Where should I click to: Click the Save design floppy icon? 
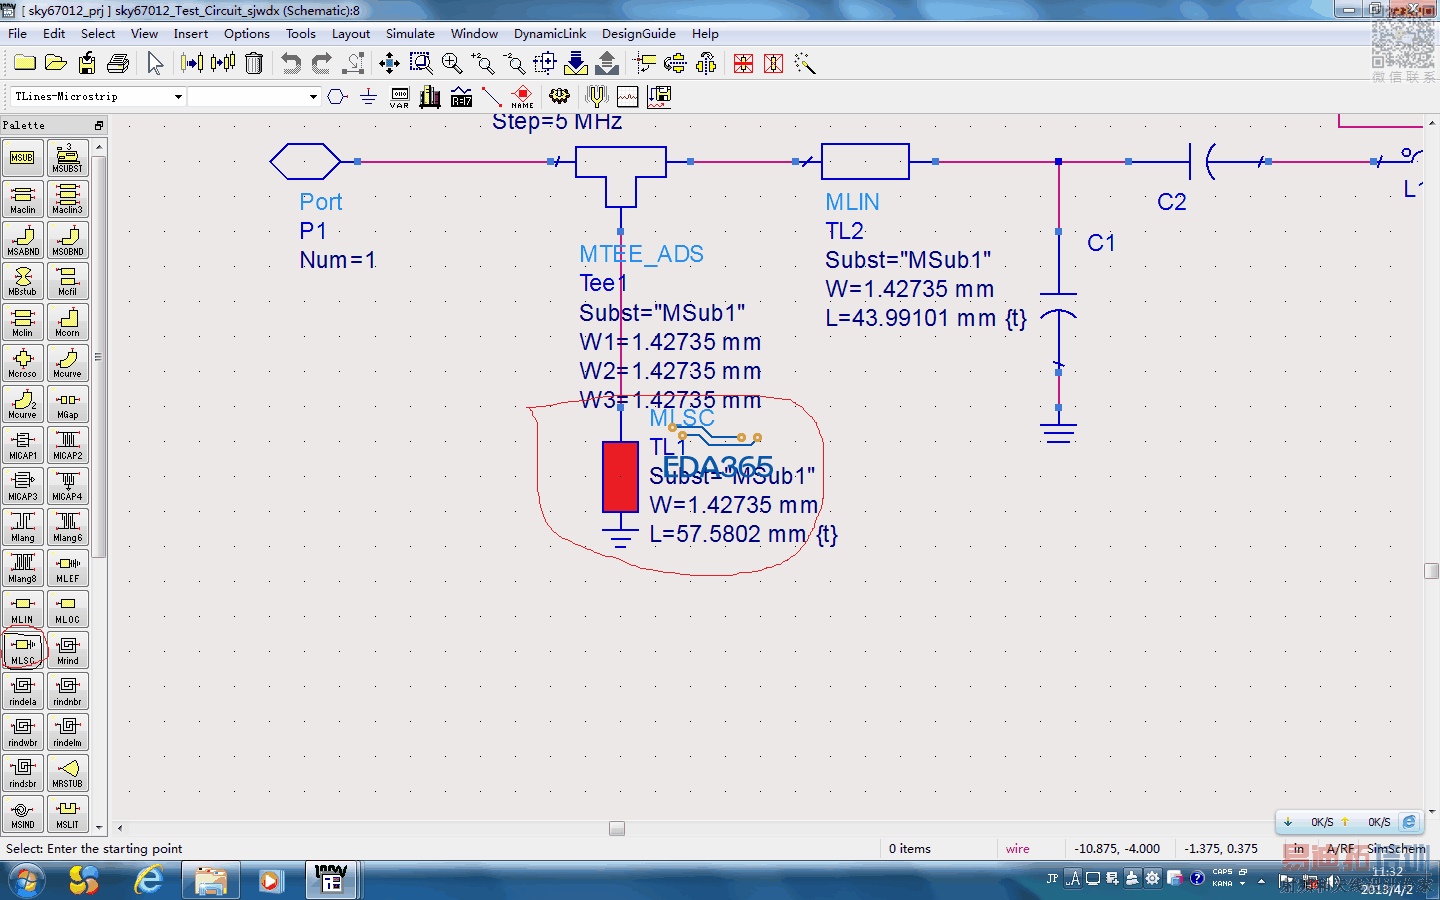[x=87, y=64]
